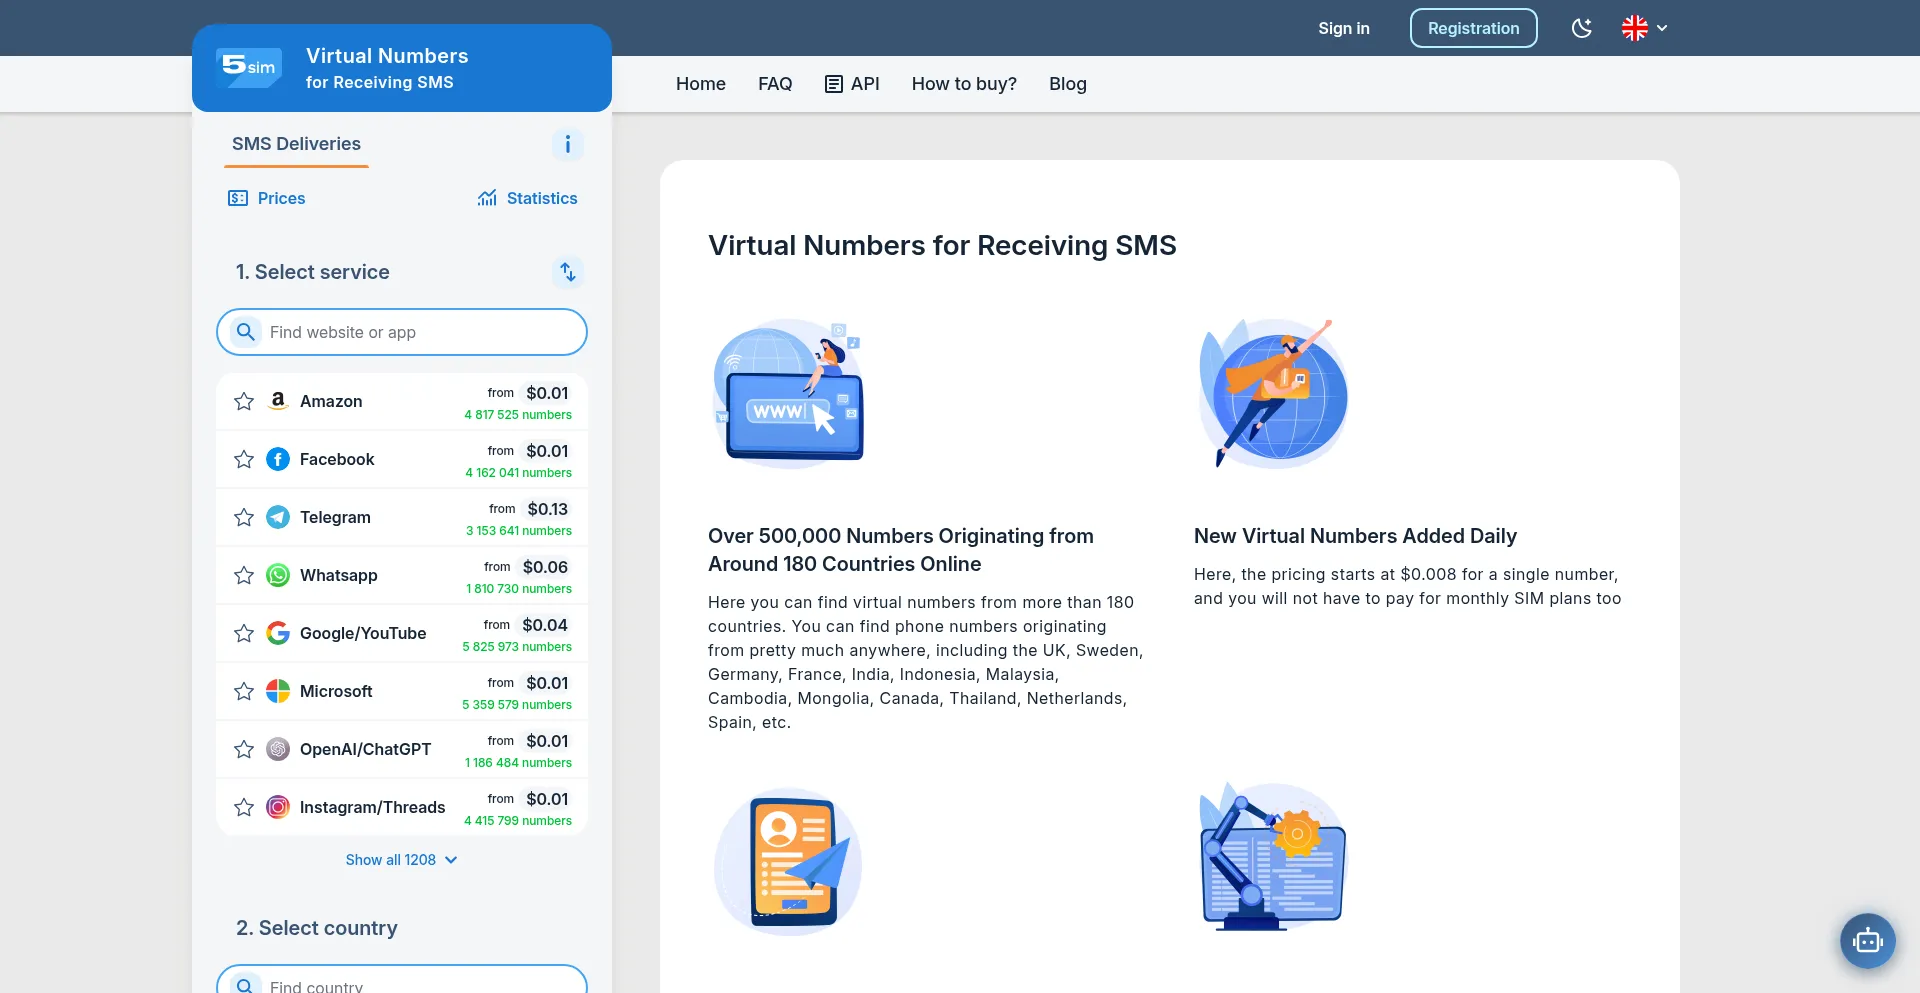Click the Find website or app field
The image size is (1920, 993).
402,332
